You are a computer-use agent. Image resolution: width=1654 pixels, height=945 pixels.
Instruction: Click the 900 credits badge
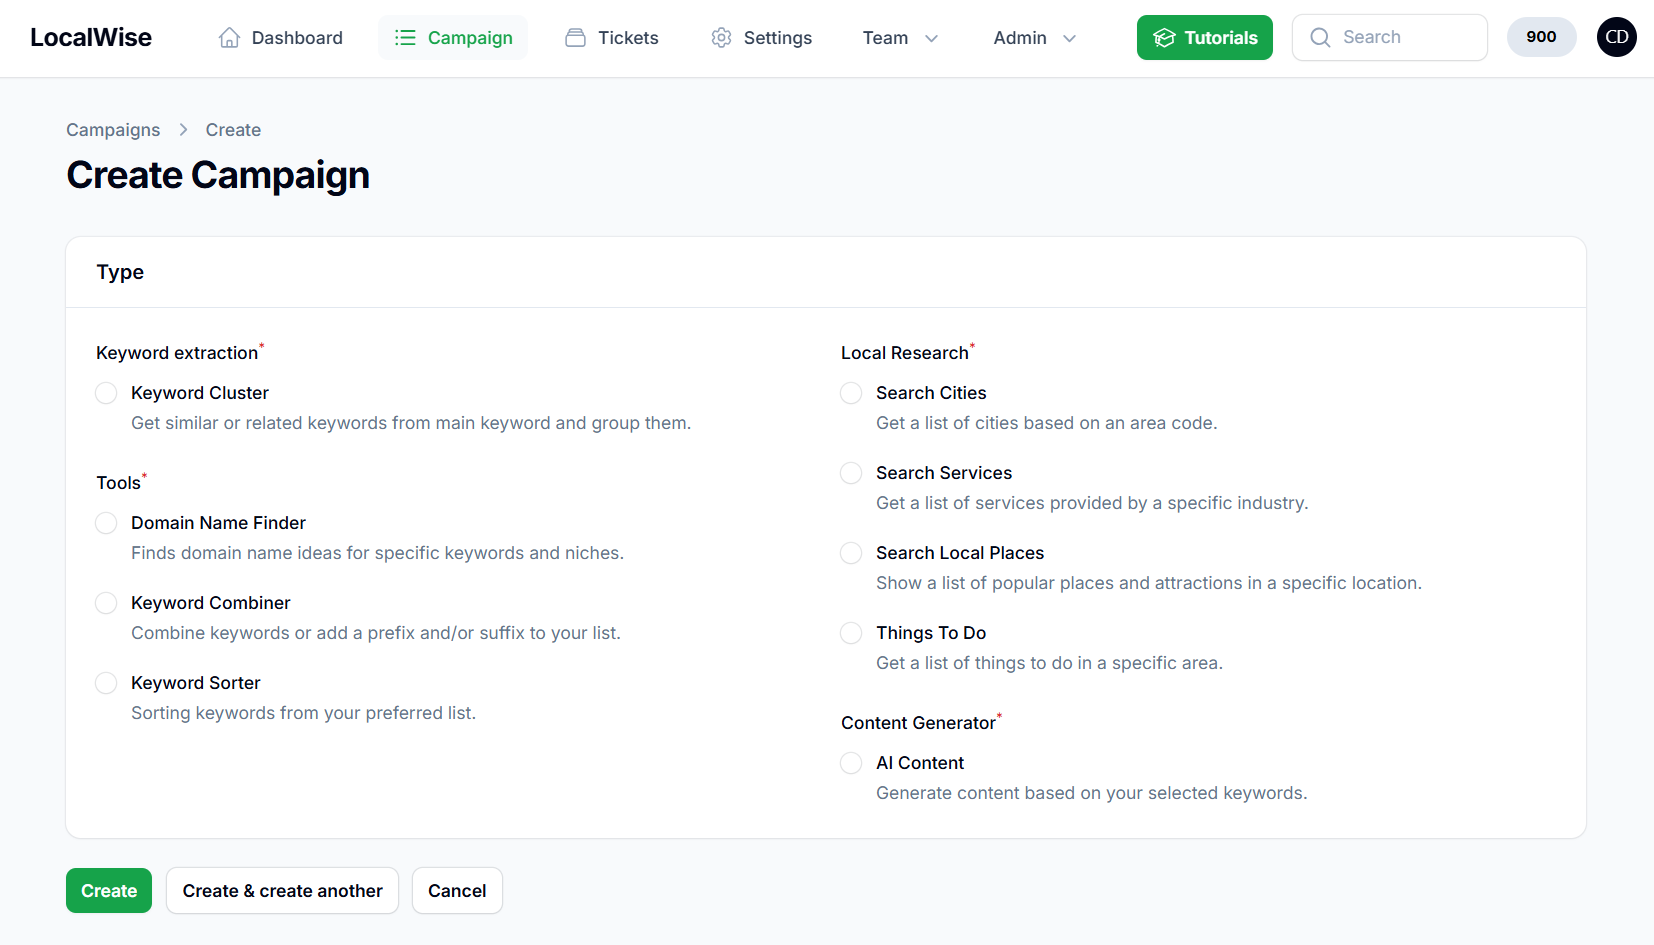(x=1541, y=37)
